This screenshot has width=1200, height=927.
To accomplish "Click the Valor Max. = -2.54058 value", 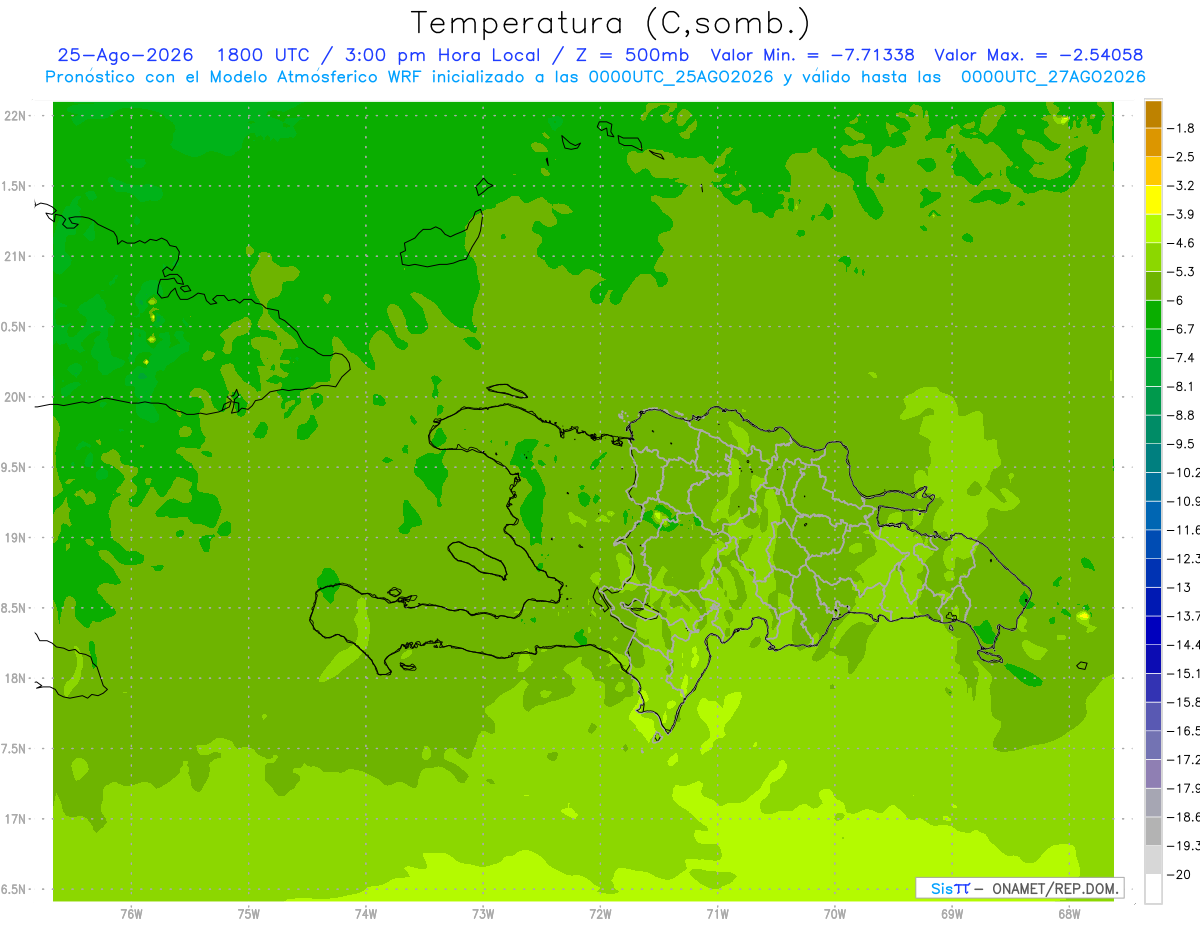I will pos(1039,55).
